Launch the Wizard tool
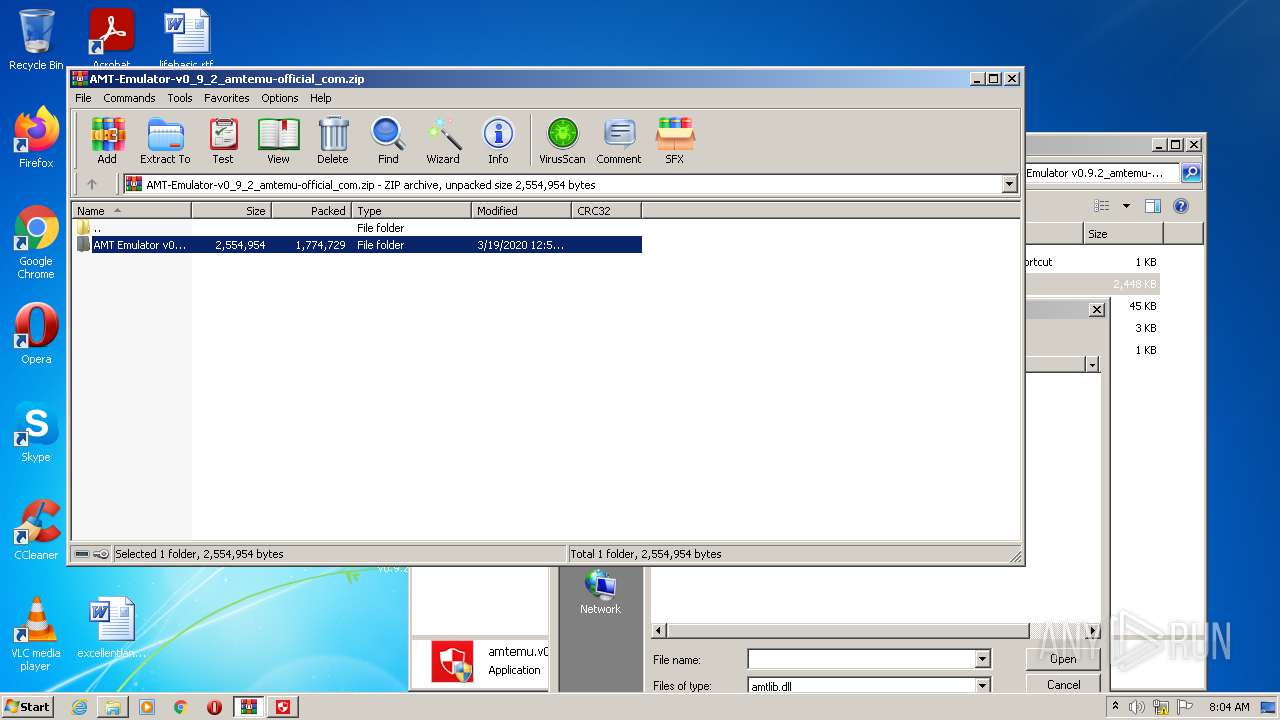 443,141
